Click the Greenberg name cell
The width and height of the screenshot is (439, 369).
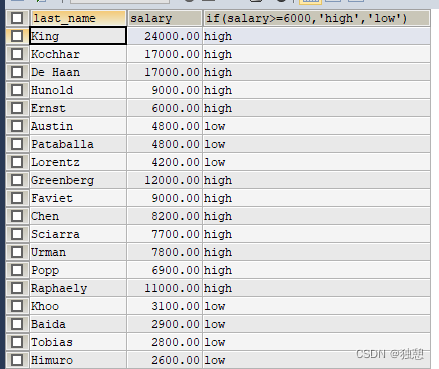click(x=78, y=180)
